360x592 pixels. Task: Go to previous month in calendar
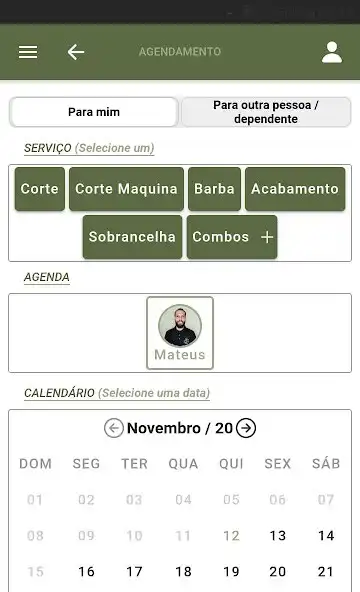click(114, 428)
